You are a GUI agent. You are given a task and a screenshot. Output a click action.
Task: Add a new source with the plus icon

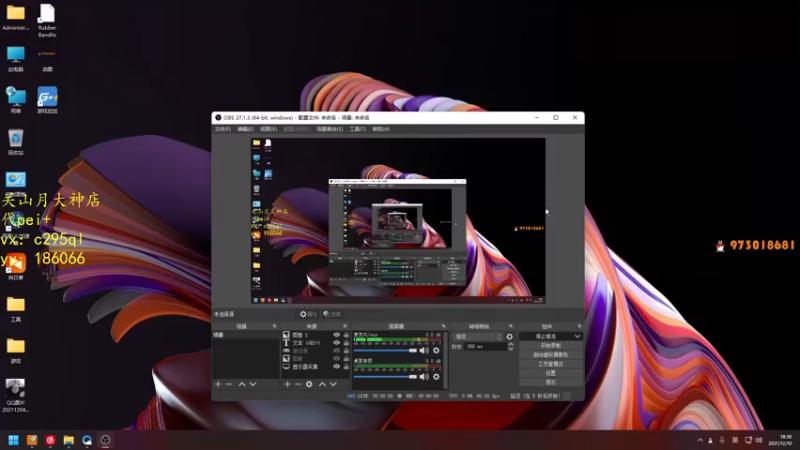click(x=287, y=384)
